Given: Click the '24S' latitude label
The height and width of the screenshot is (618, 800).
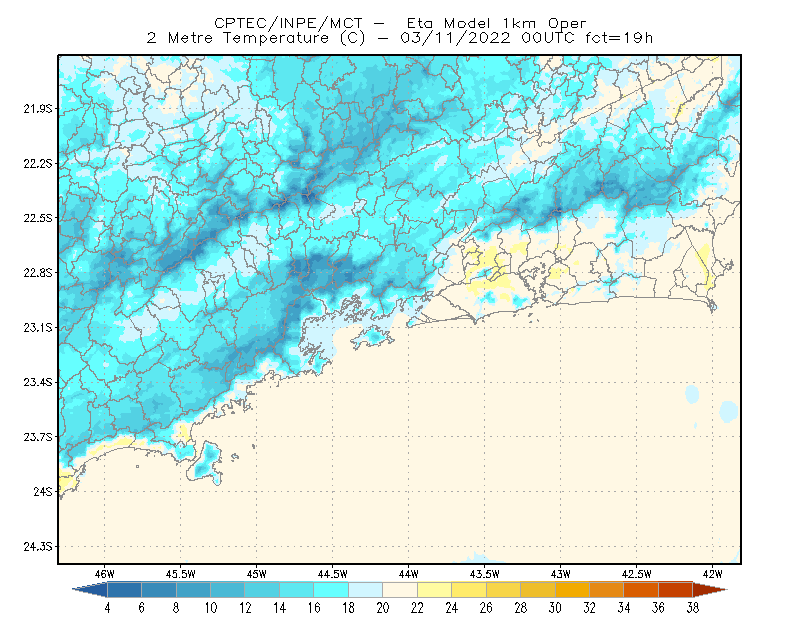Looking at the screenshot, I should pos(43,491).
